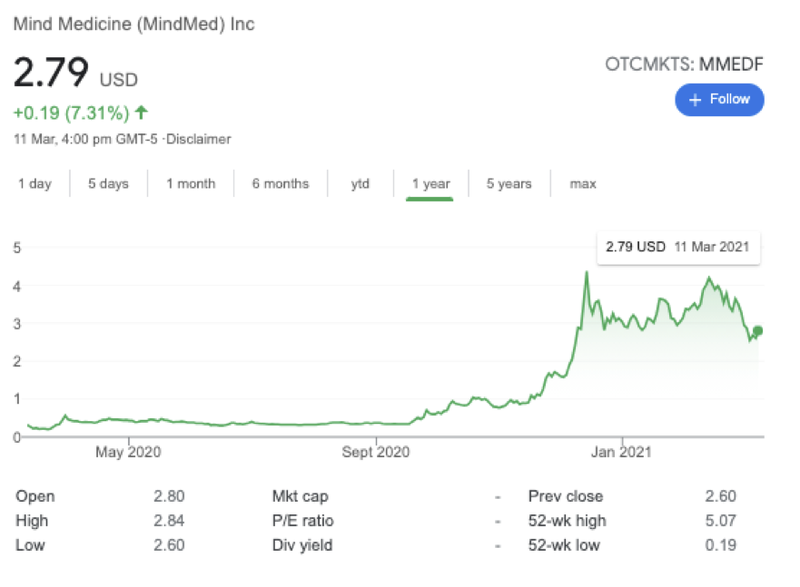Click the 52-wk low value 0.19
This screenshot has height=587, width=800.
720,545
